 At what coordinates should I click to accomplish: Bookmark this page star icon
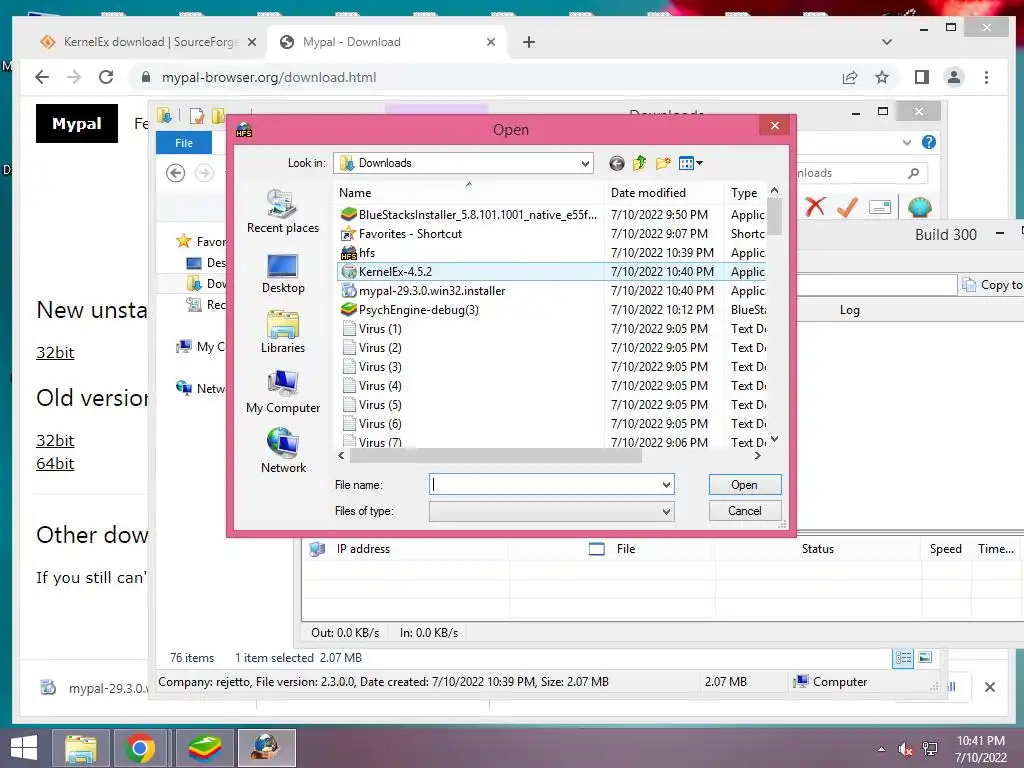point(882,77)
